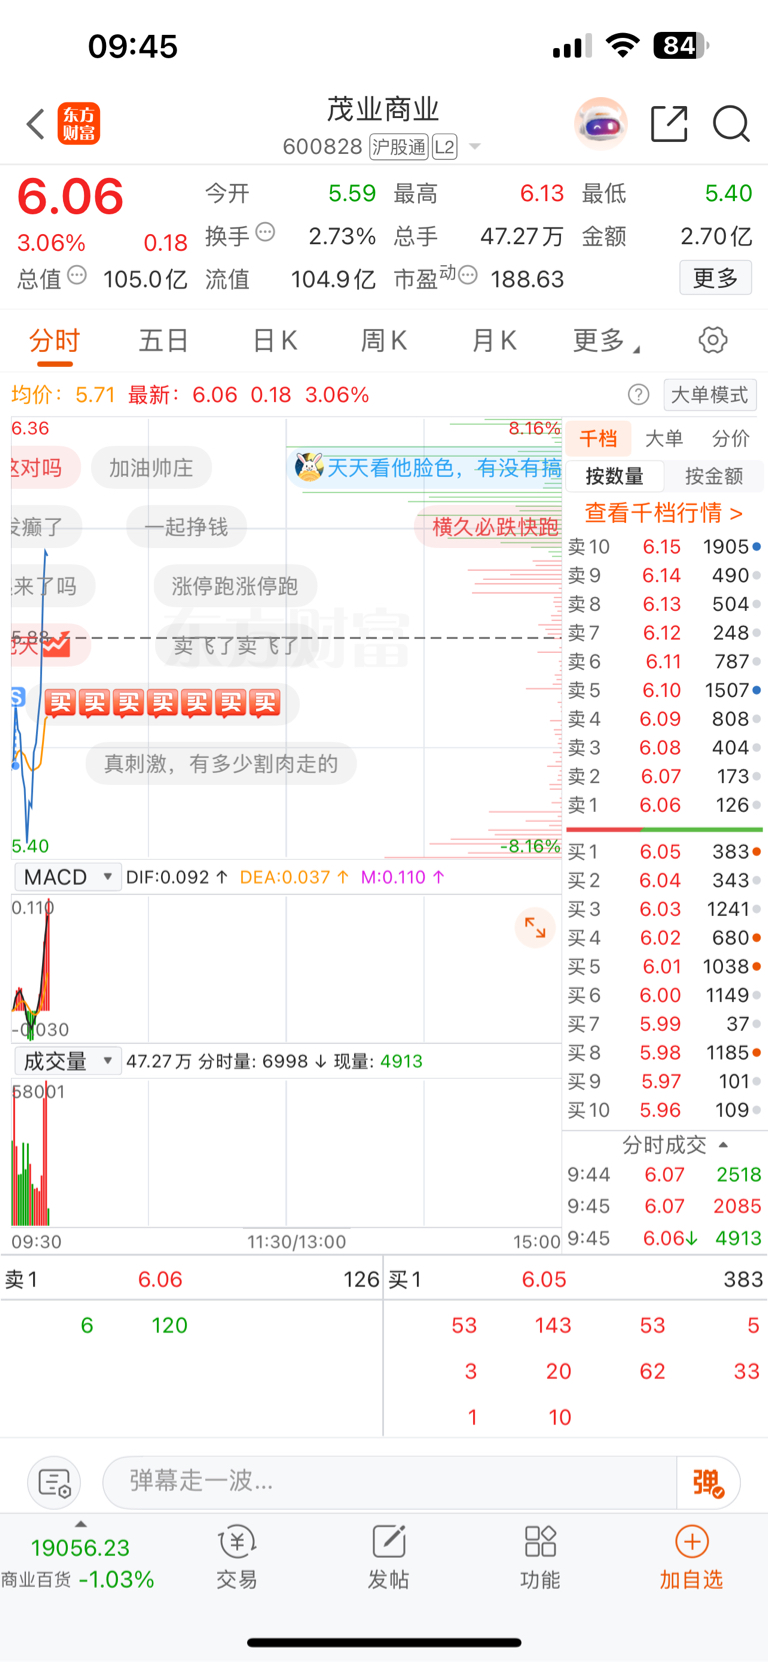Switch to 周K tab
Screen dimensions: 768x1662
tap(384, 341)
